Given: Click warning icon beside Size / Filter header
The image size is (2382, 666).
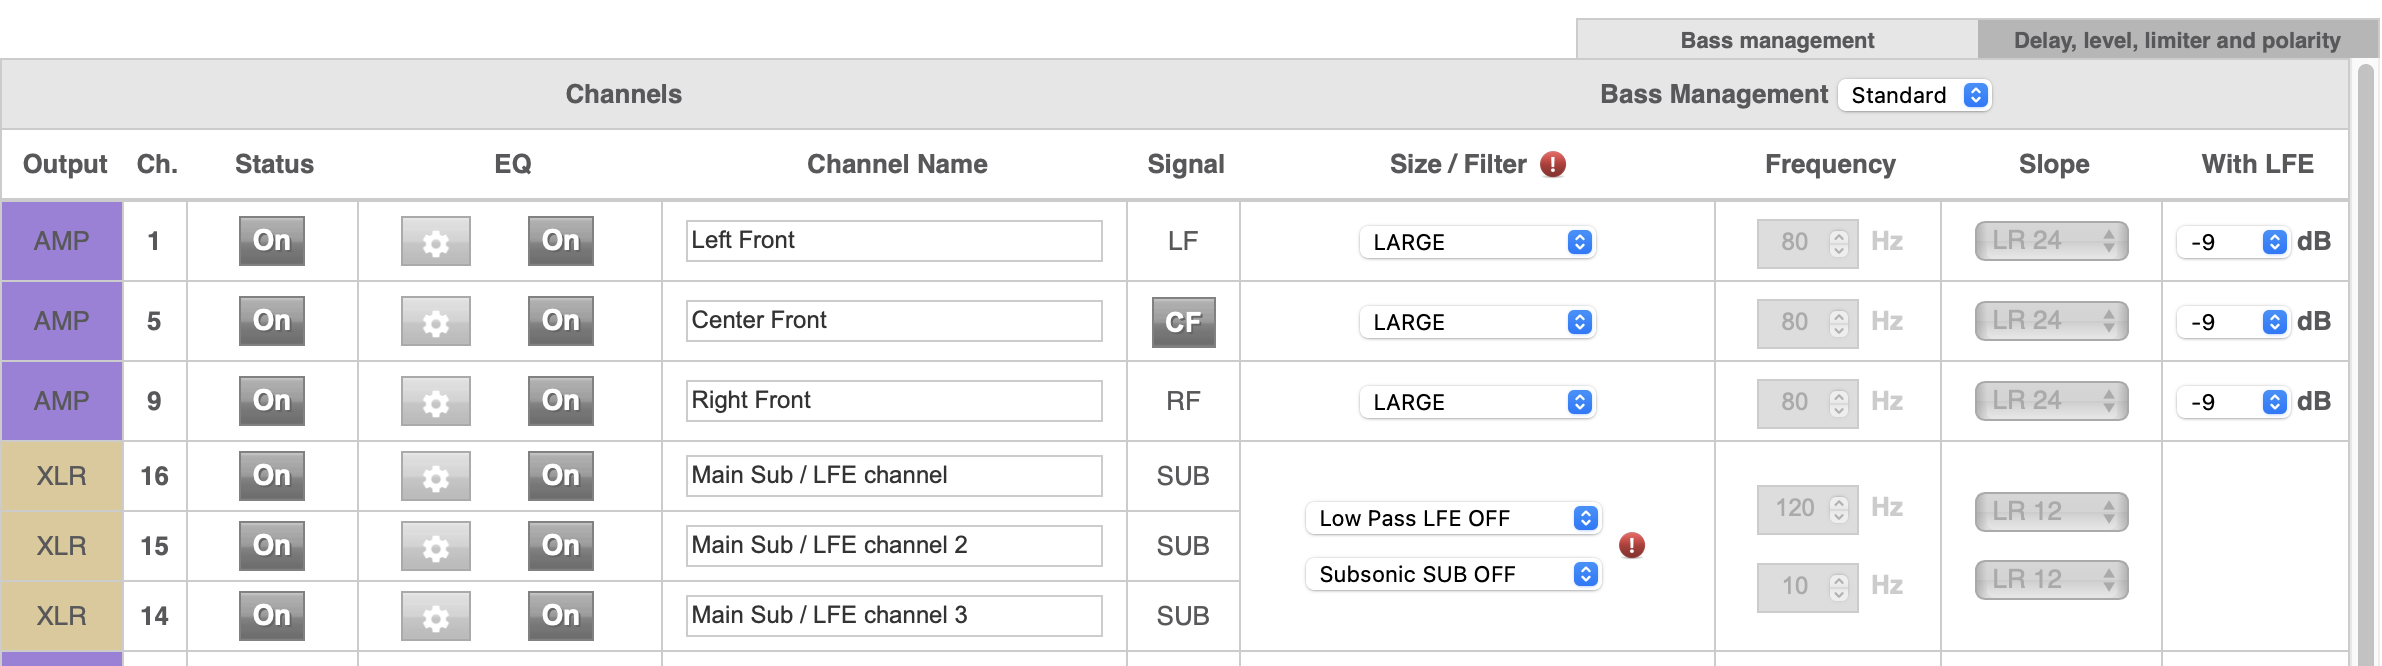Looking at the screenshot, I should pyautogui.click(x=1552, y=164).
